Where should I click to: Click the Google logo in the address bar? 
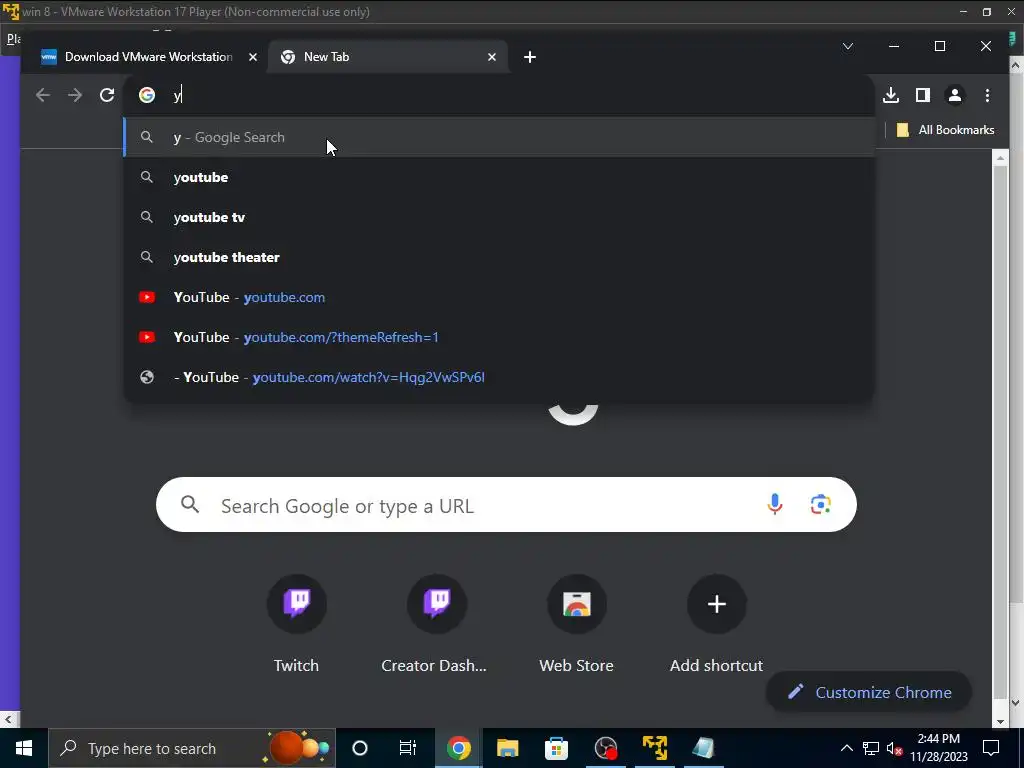coord(147,95)
